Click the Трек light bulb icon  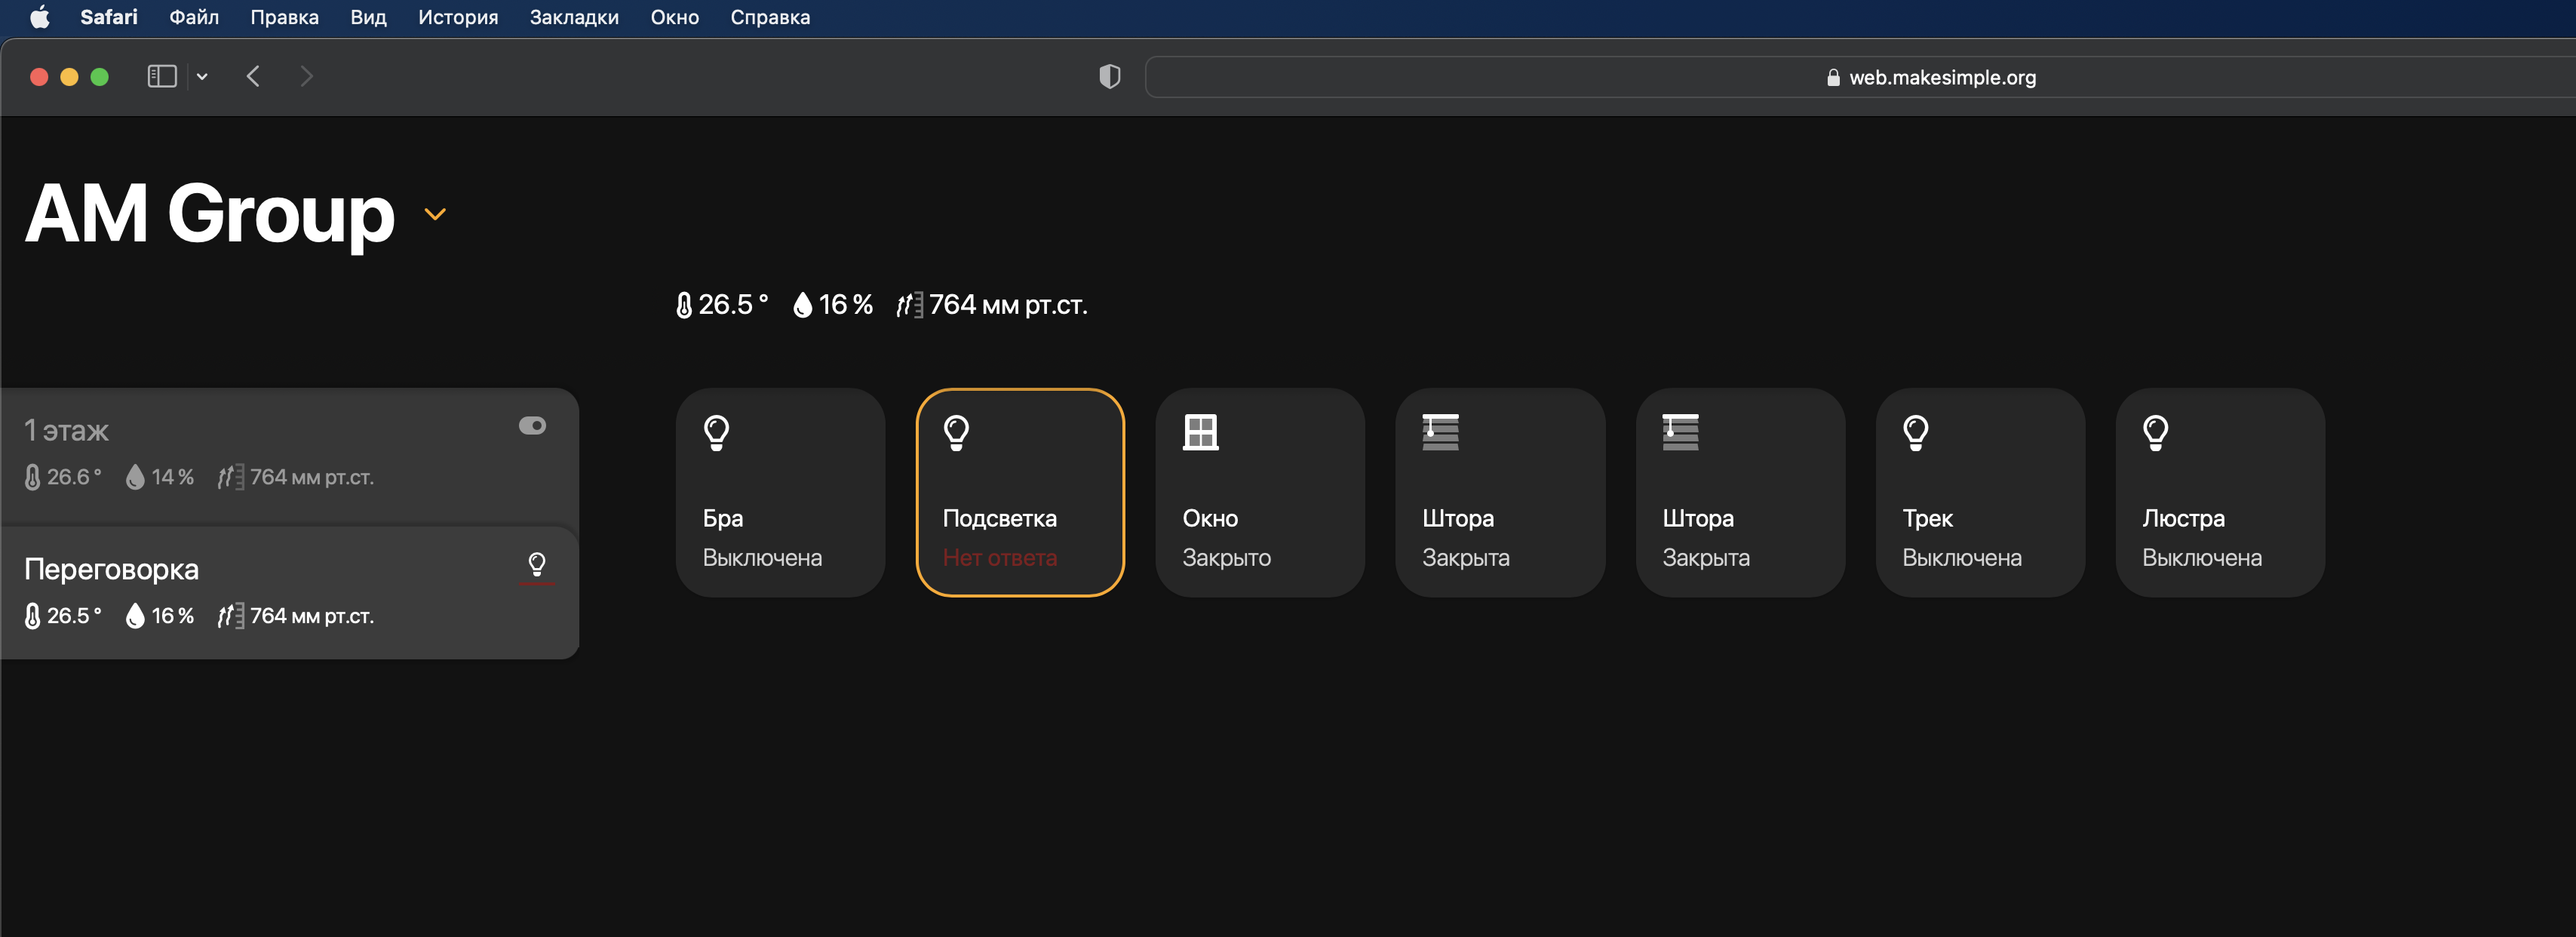click(1915, 432)
